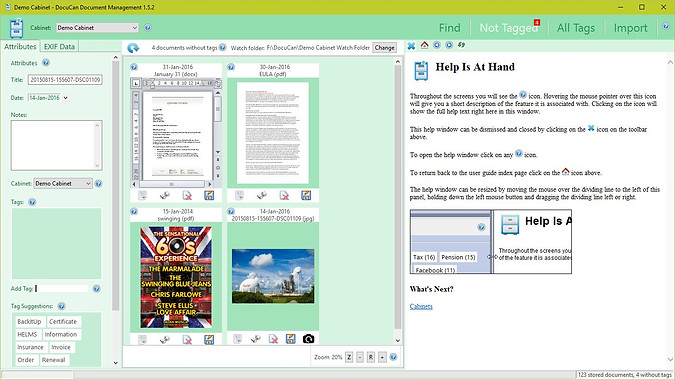Viewport: 675px width, 380px height.
Task: Add the HELMS tag suggestion
Action: [27, 334]
